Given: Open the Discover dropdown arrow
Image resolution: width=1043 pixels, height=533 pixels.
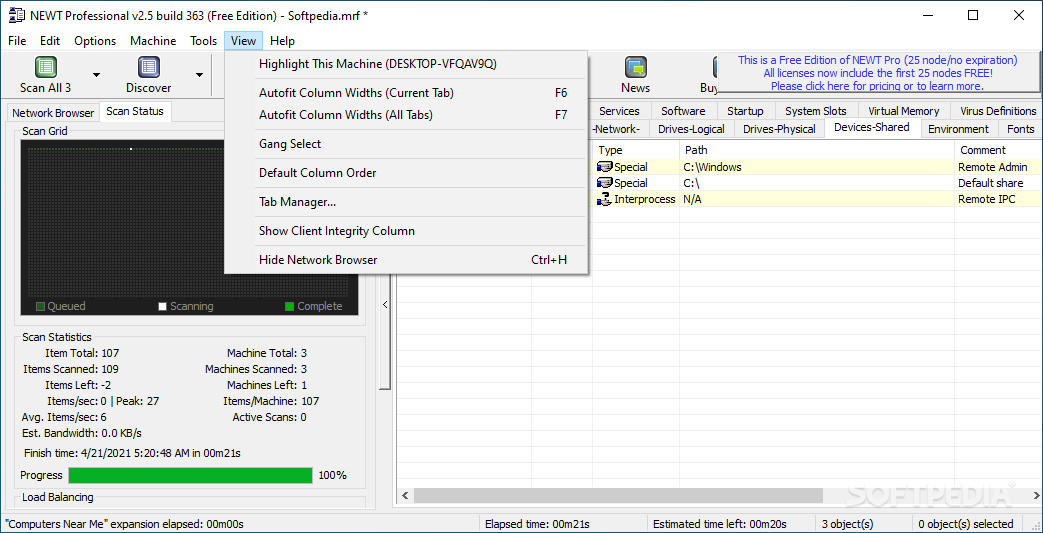Looking at the screenshot, I should pos(200,75).
